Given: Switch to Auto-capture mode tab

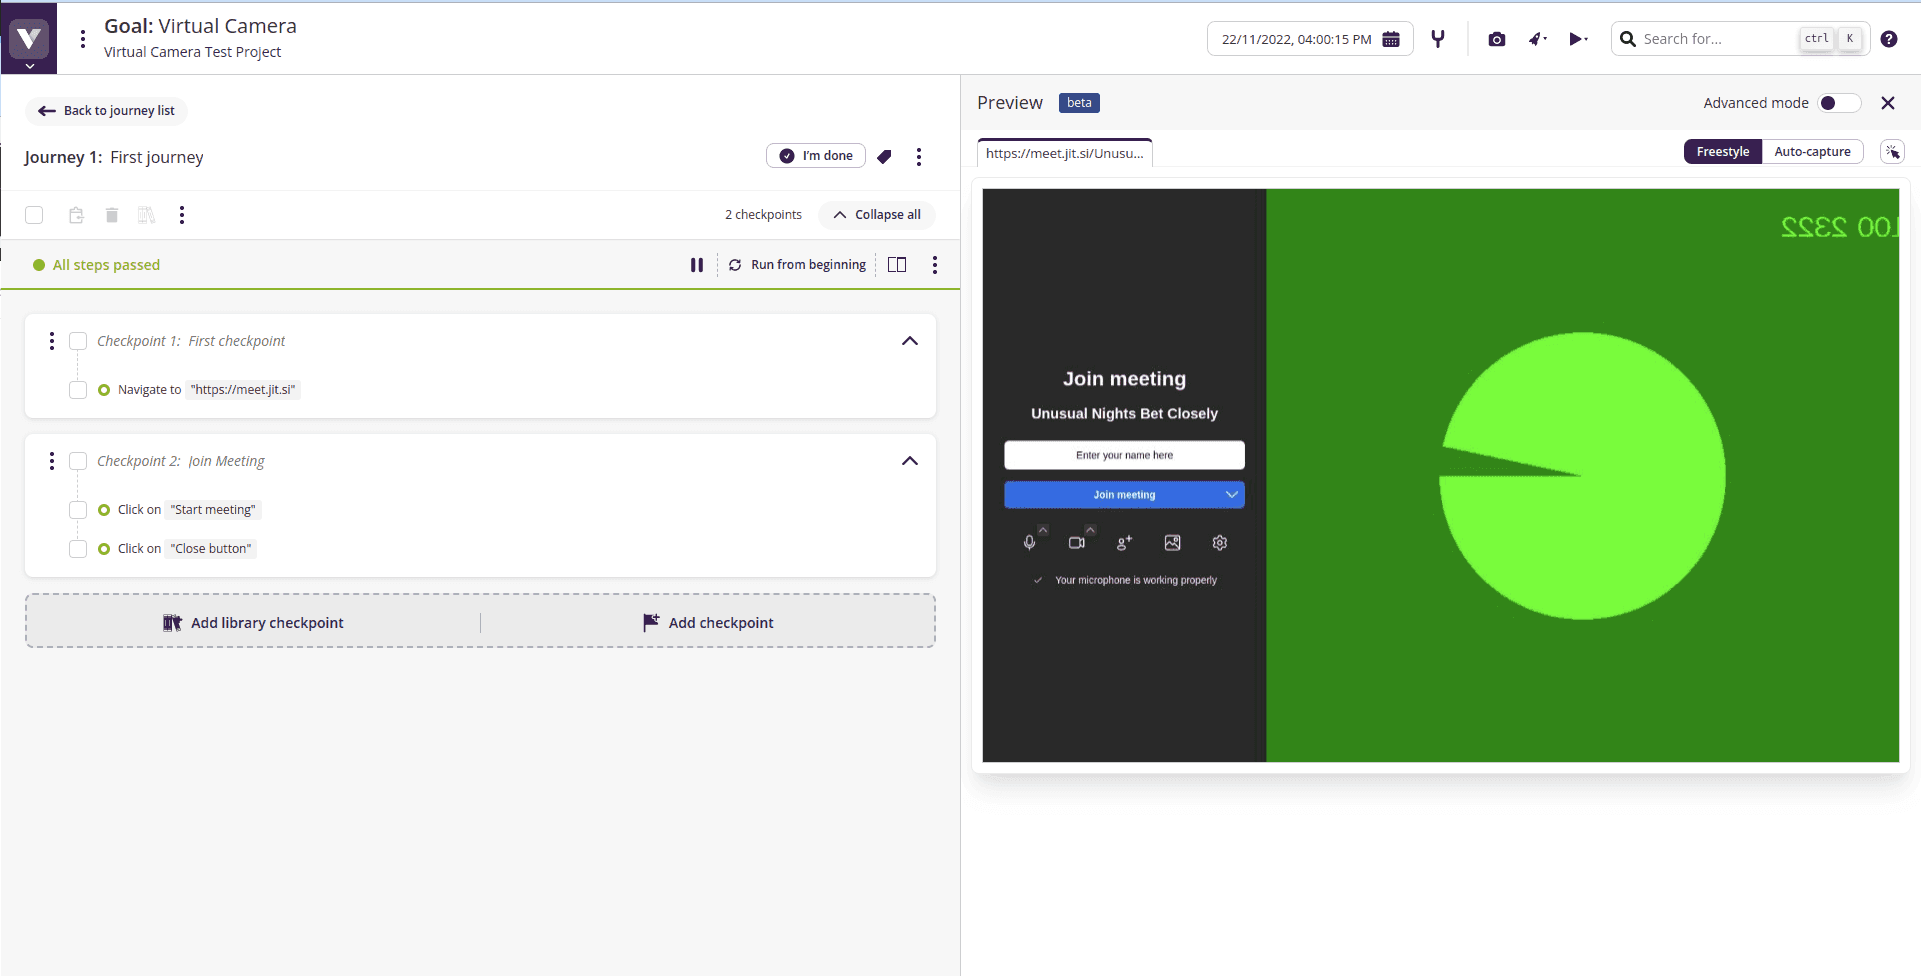Looking at the screenshot, I should pos(1812,152).
